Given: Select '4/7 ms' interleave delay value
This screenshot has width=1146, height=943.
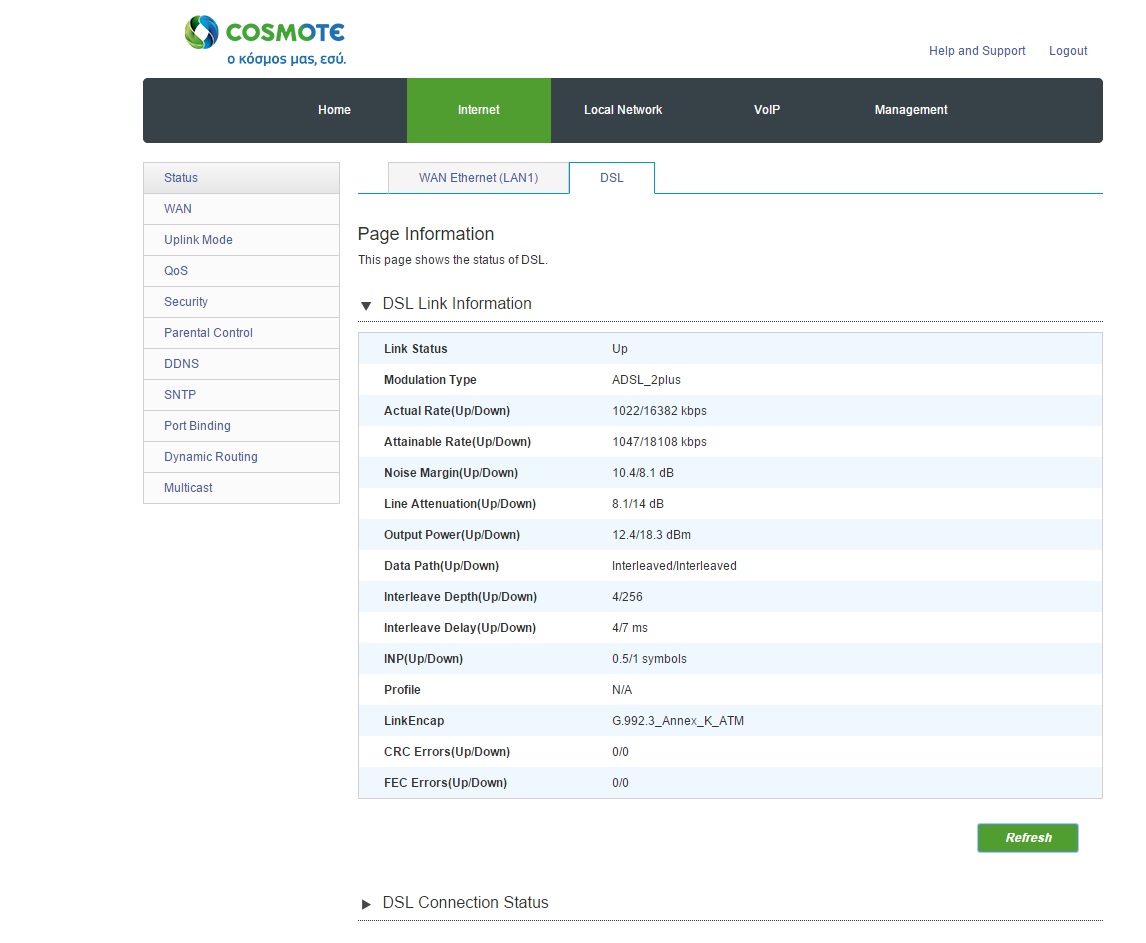Looking at the screenshot, I should point(629,628).
